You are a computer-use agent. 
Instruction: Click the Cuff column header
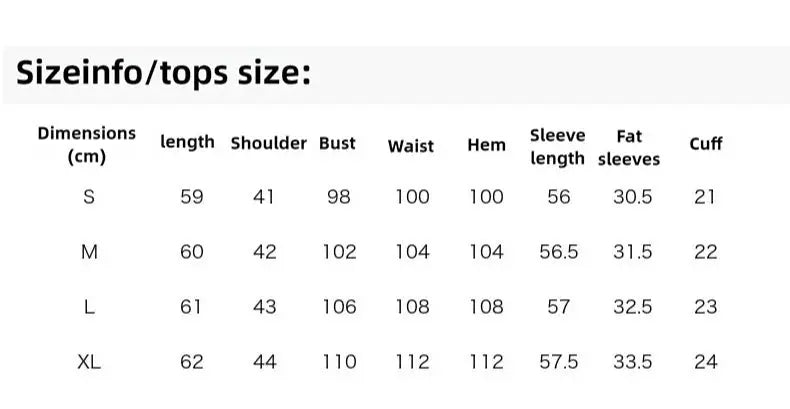tap(706, 144)
